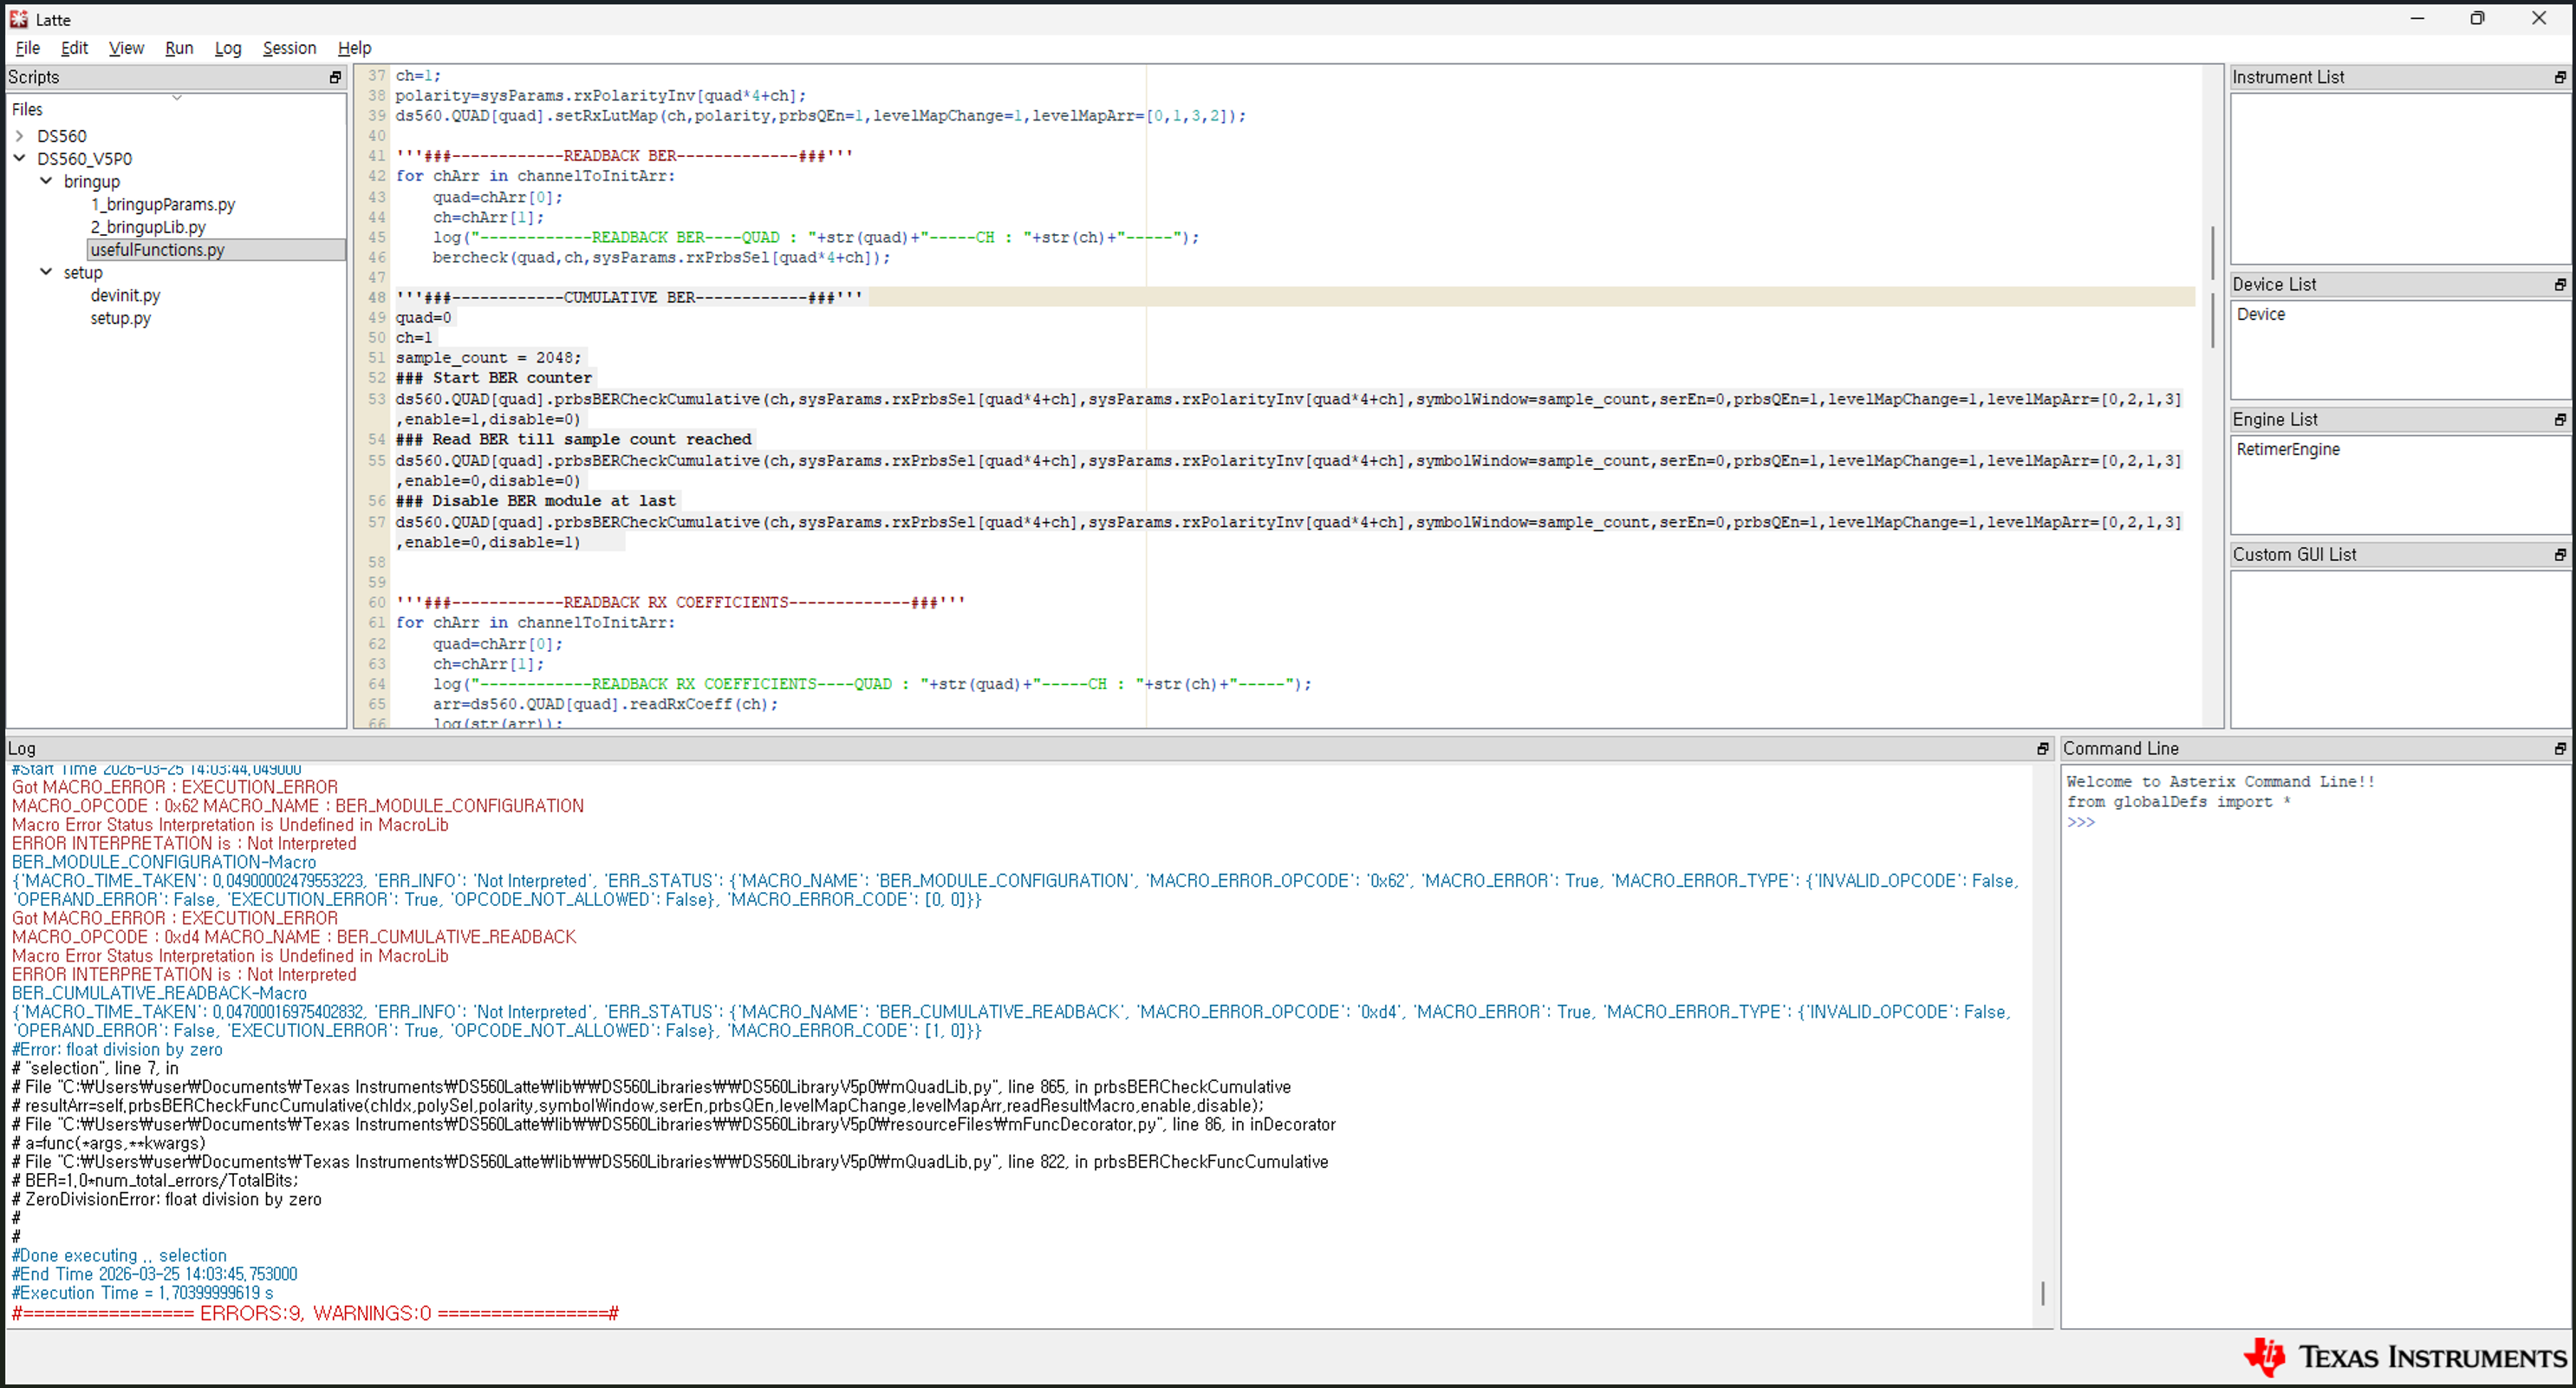Click the '### Read BER till sample count reached' comment
The height and width of the screenshot is (1388, 2576).
pos(574,440)
